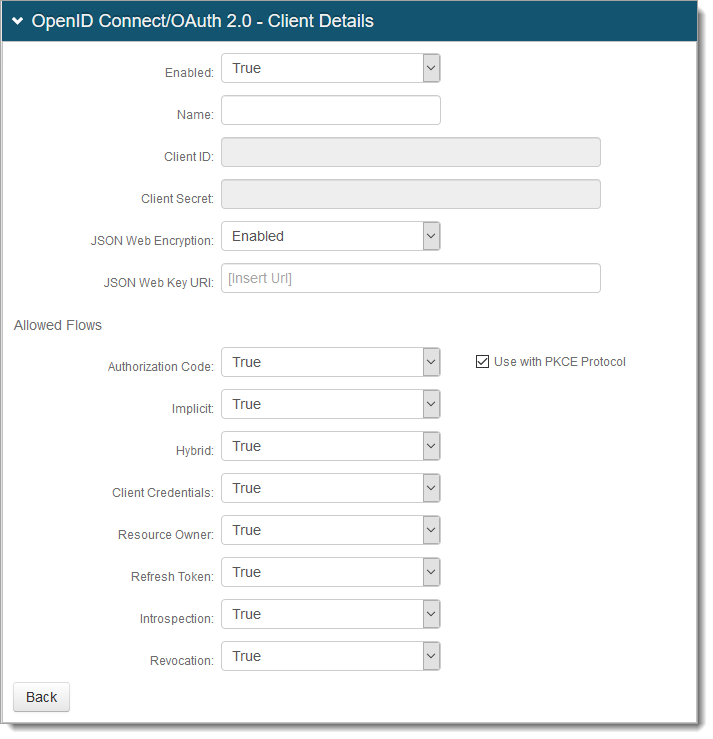Open the Implicit flow dropdown

click(330, 405)
